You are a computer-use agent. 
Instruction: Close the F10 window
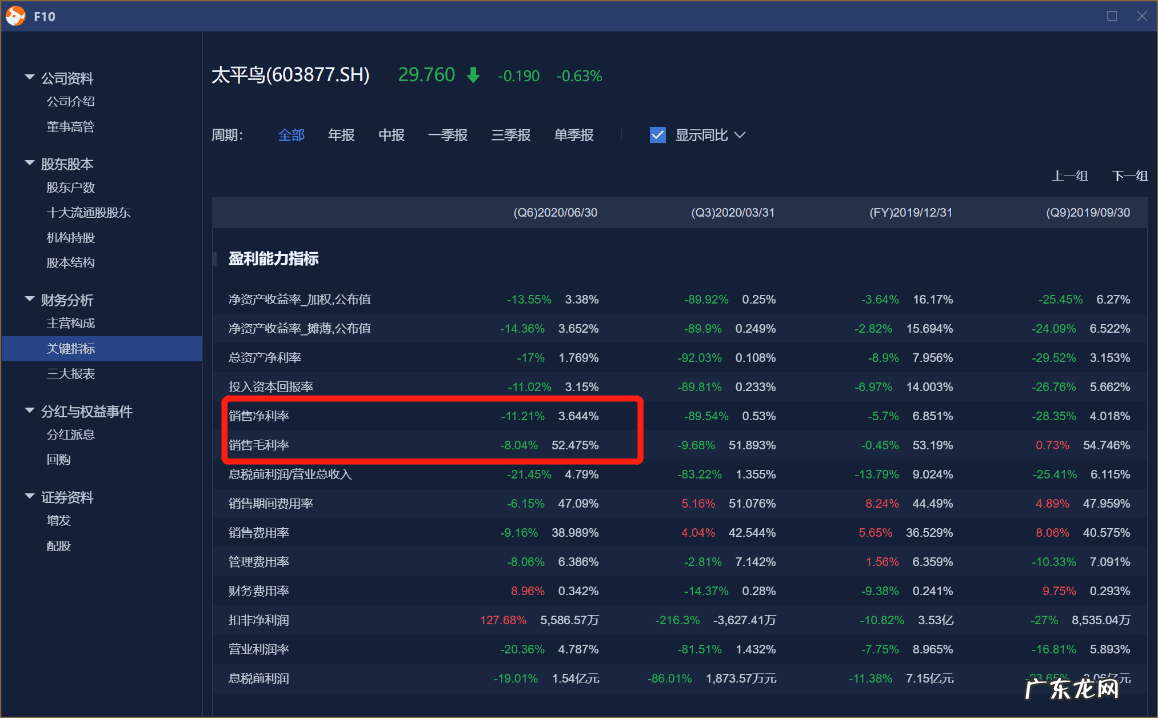1142,16
